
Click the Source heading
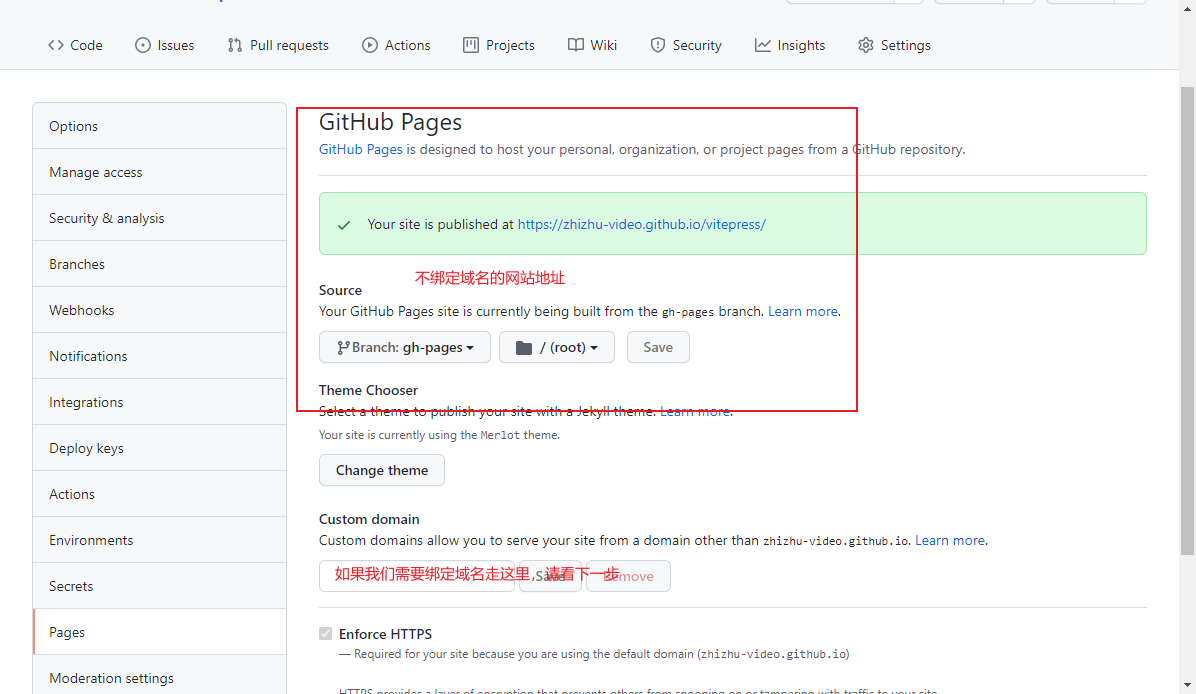[x=340, y=291]
